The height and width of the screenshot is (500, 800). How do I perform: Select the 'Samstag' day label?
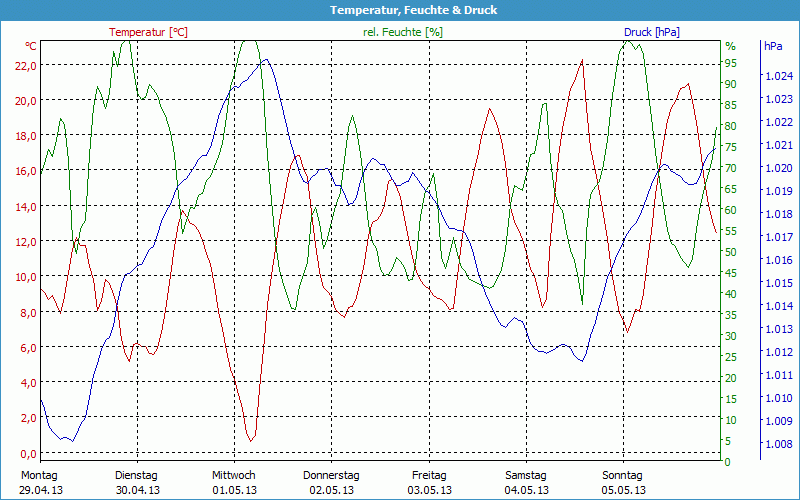(x=526, y=476)
